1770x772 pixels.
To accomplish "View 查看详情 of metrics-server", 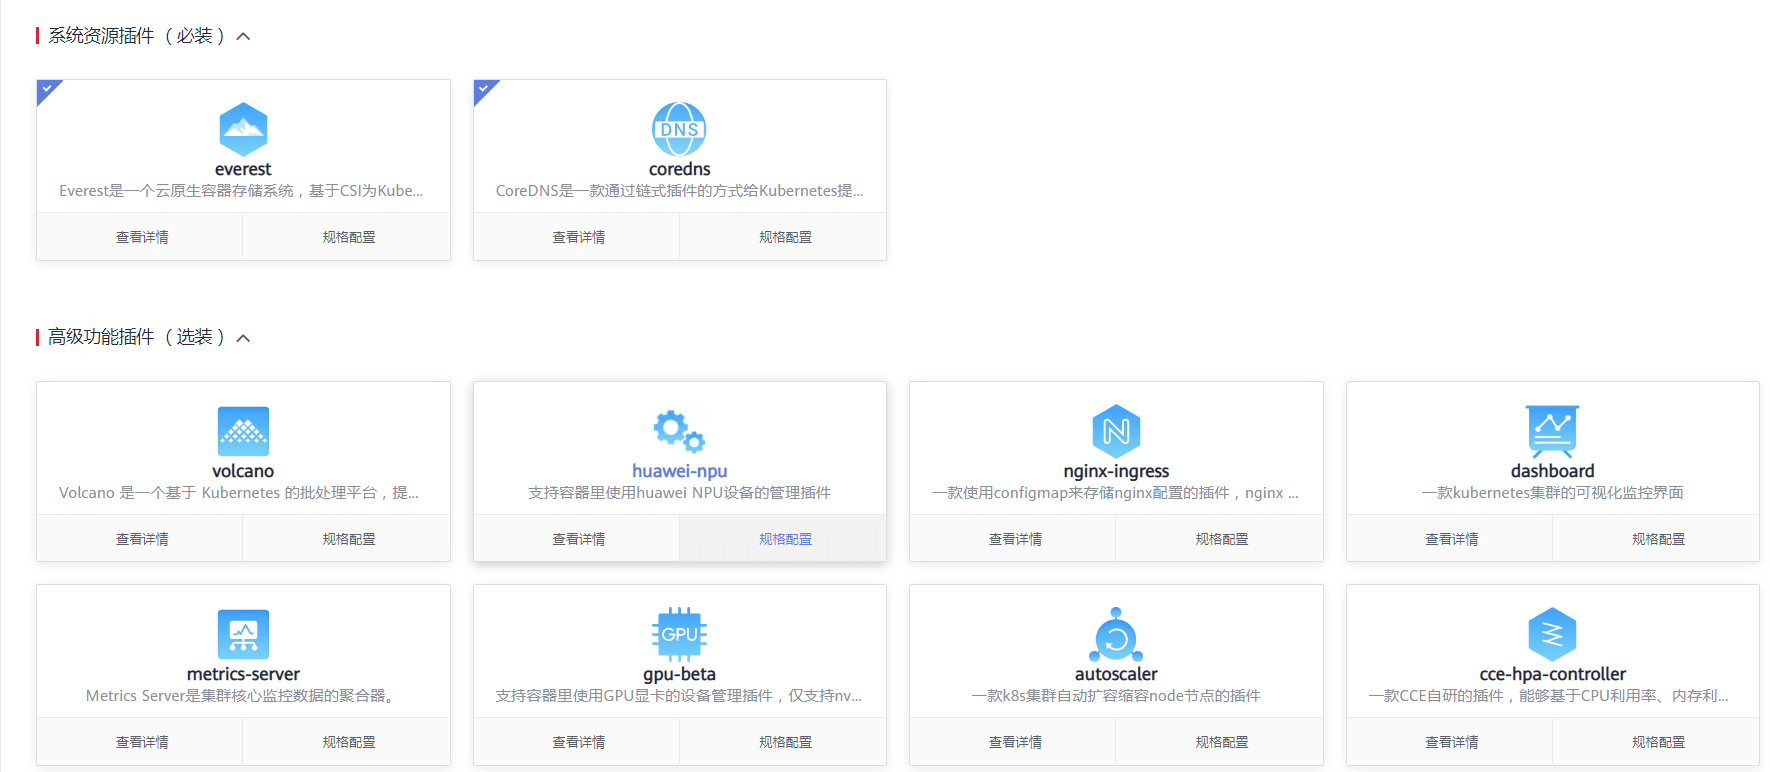I will coord(141,742).
